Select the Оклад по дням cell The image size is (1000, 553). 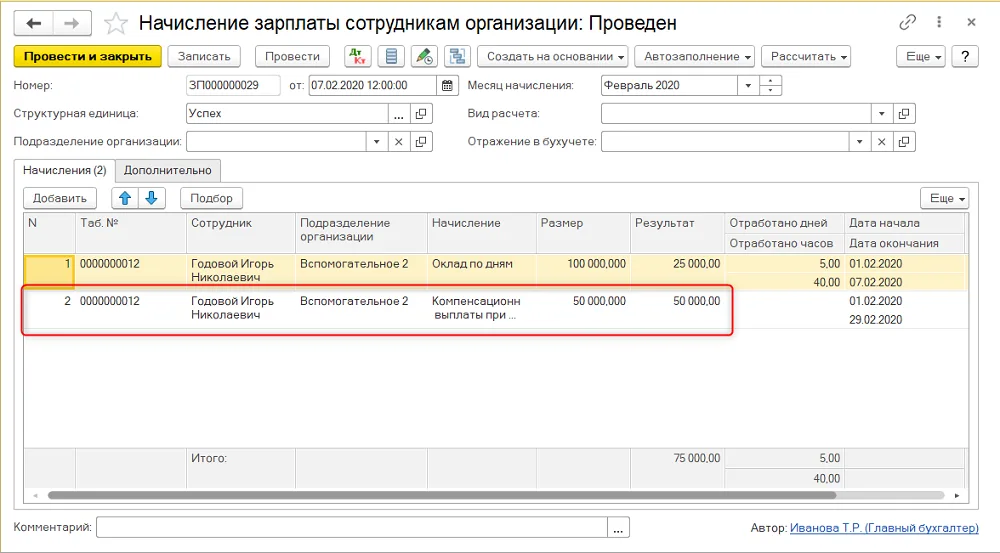[482, 272]
